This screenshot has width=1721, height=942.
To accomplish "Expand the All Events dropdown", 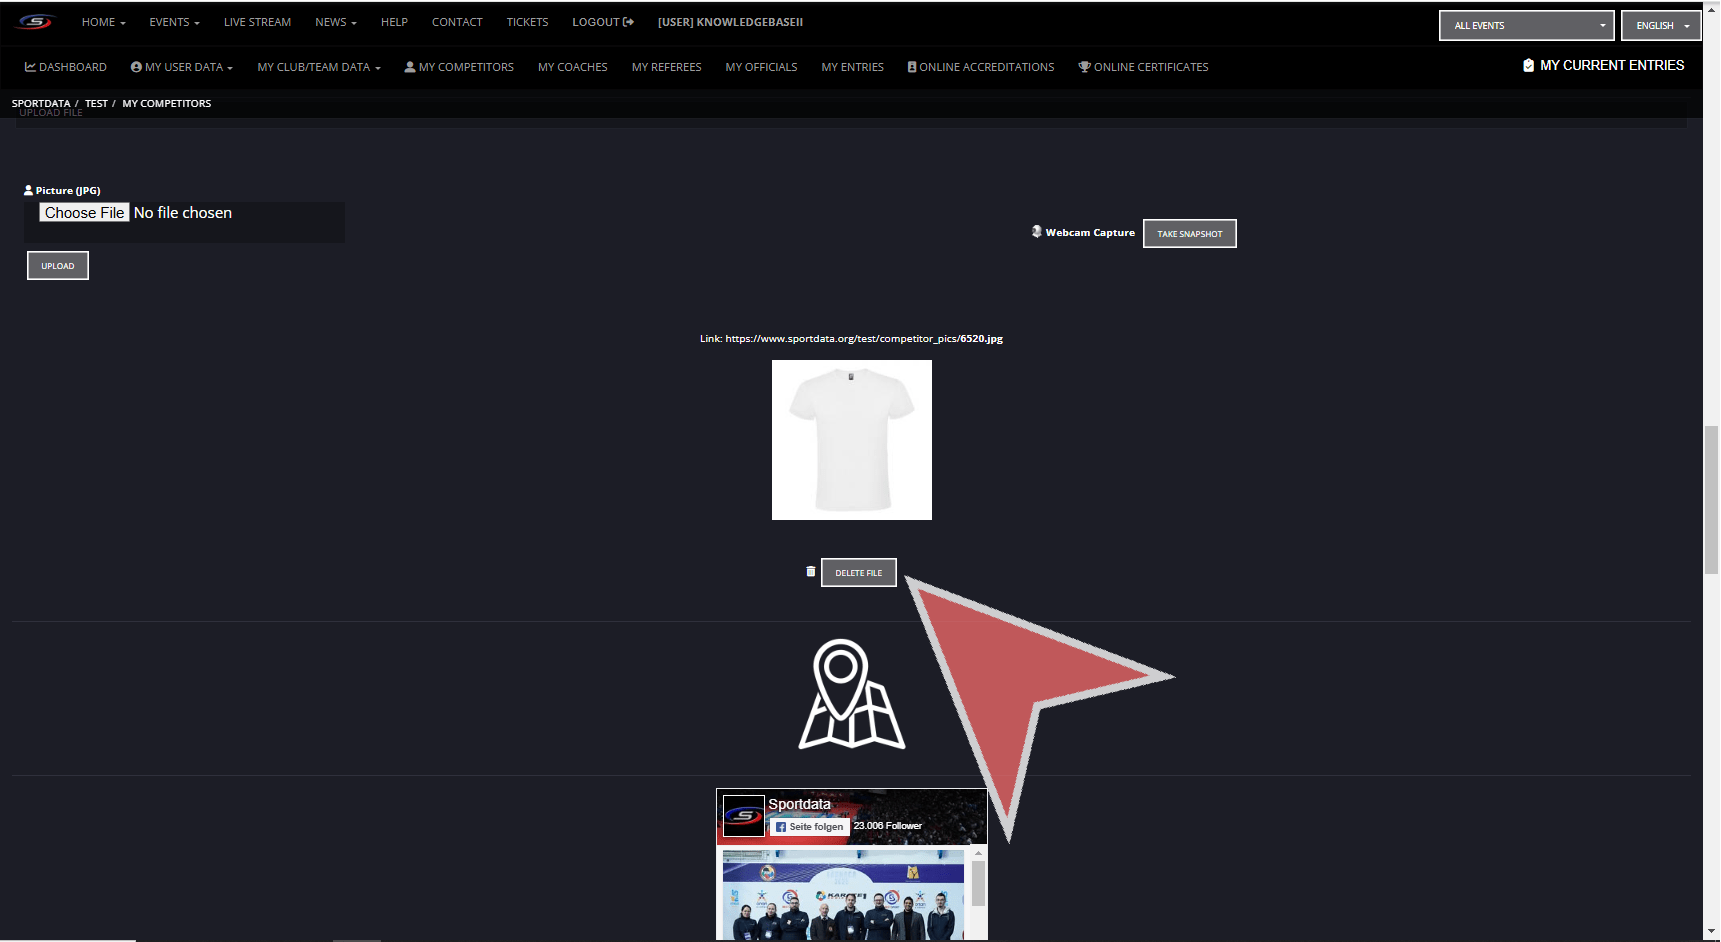I will (1526, 26).
